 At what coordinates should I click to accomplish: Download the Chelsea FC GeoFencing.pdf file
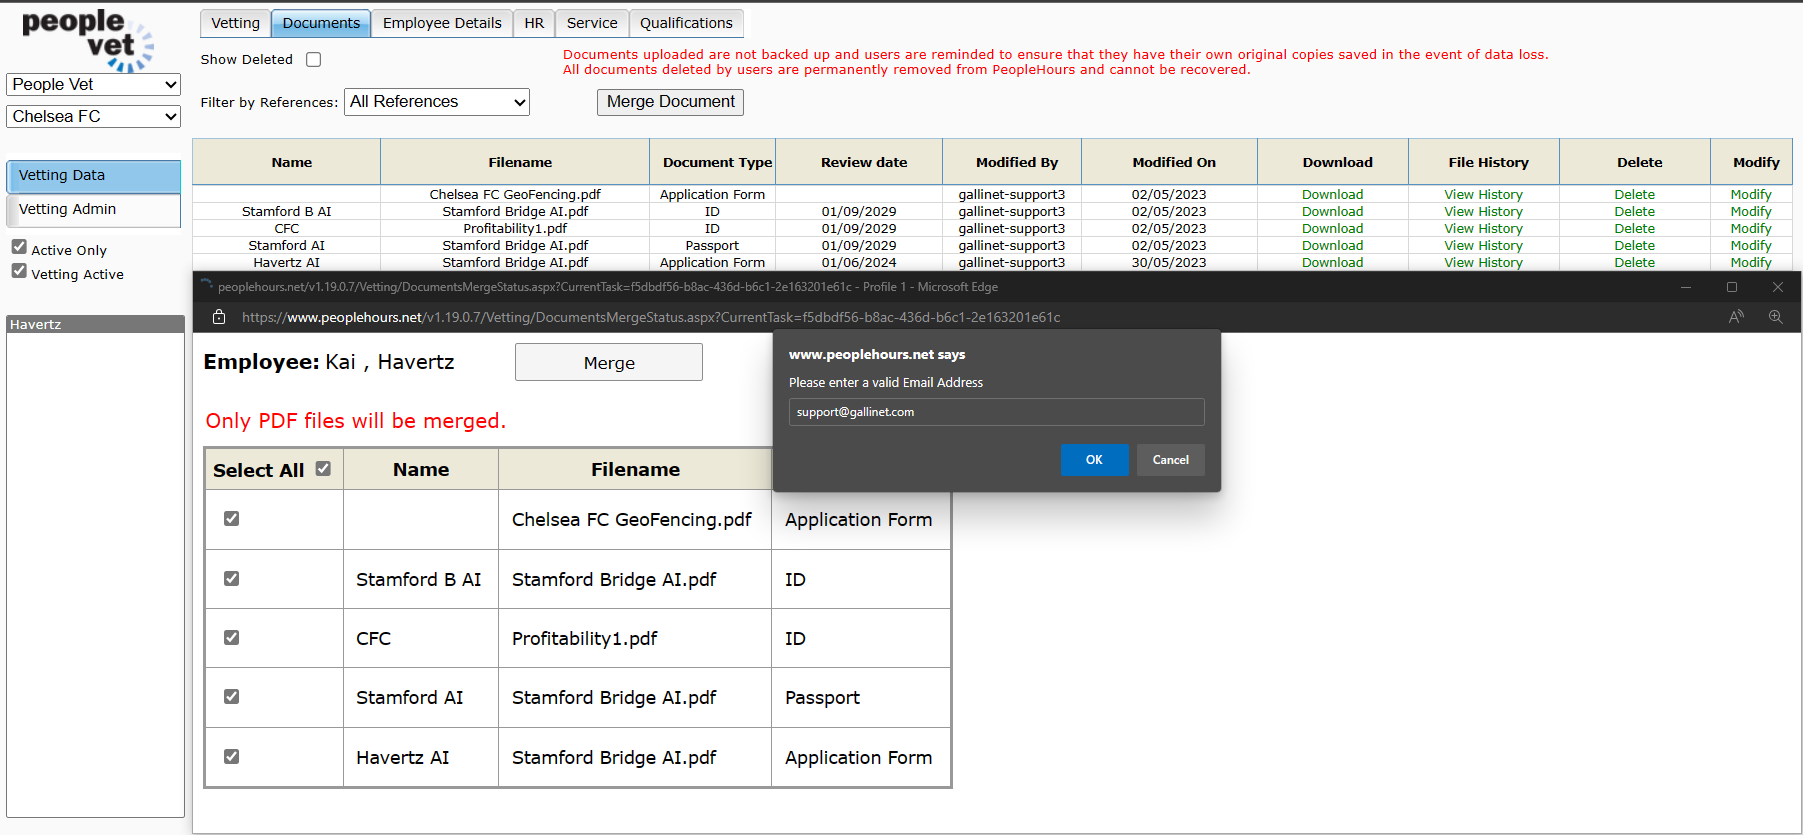point(1331,195)
